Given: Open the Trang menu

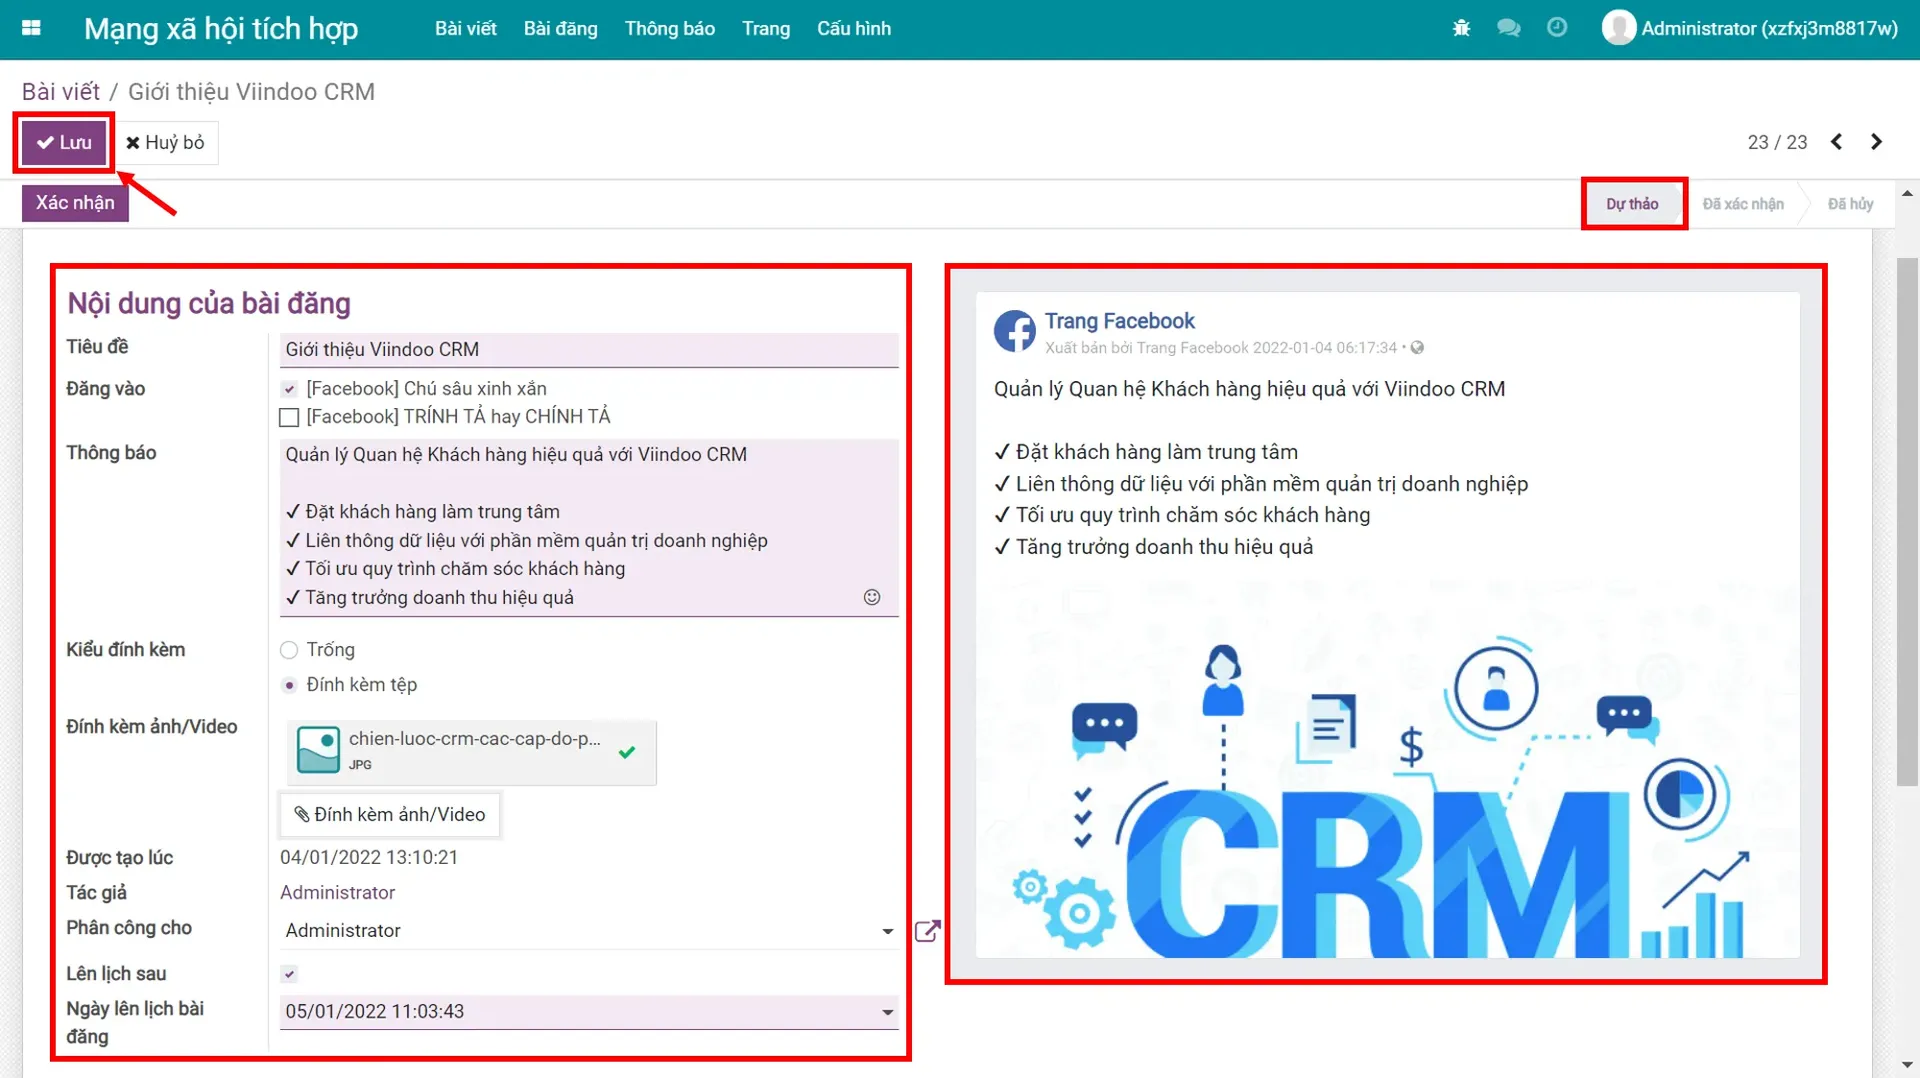Looking at the screenshot, I should click(766, 28).
